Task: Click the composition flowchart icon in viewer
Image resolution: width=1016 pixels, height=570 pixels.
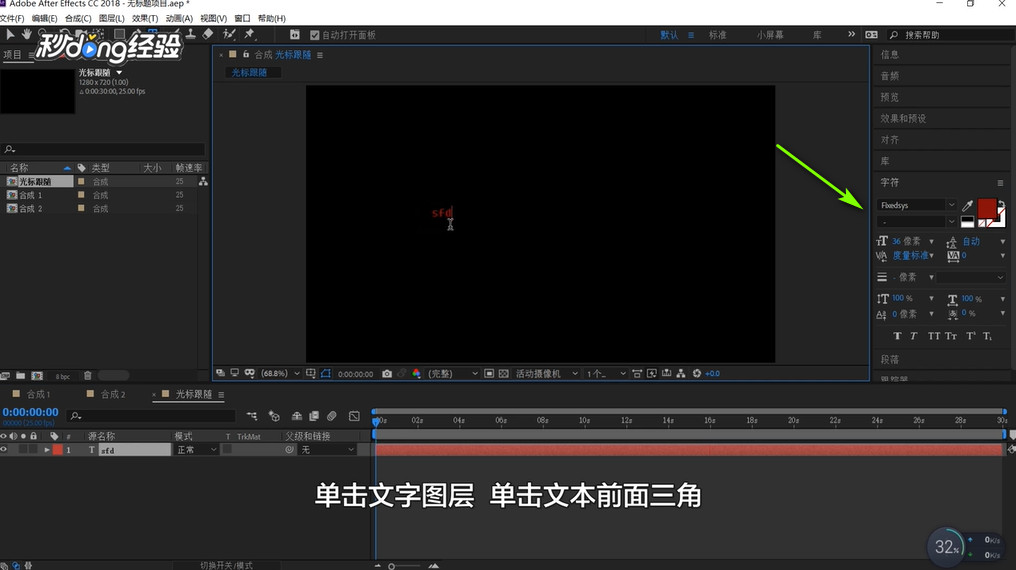Action: (681, 374)
